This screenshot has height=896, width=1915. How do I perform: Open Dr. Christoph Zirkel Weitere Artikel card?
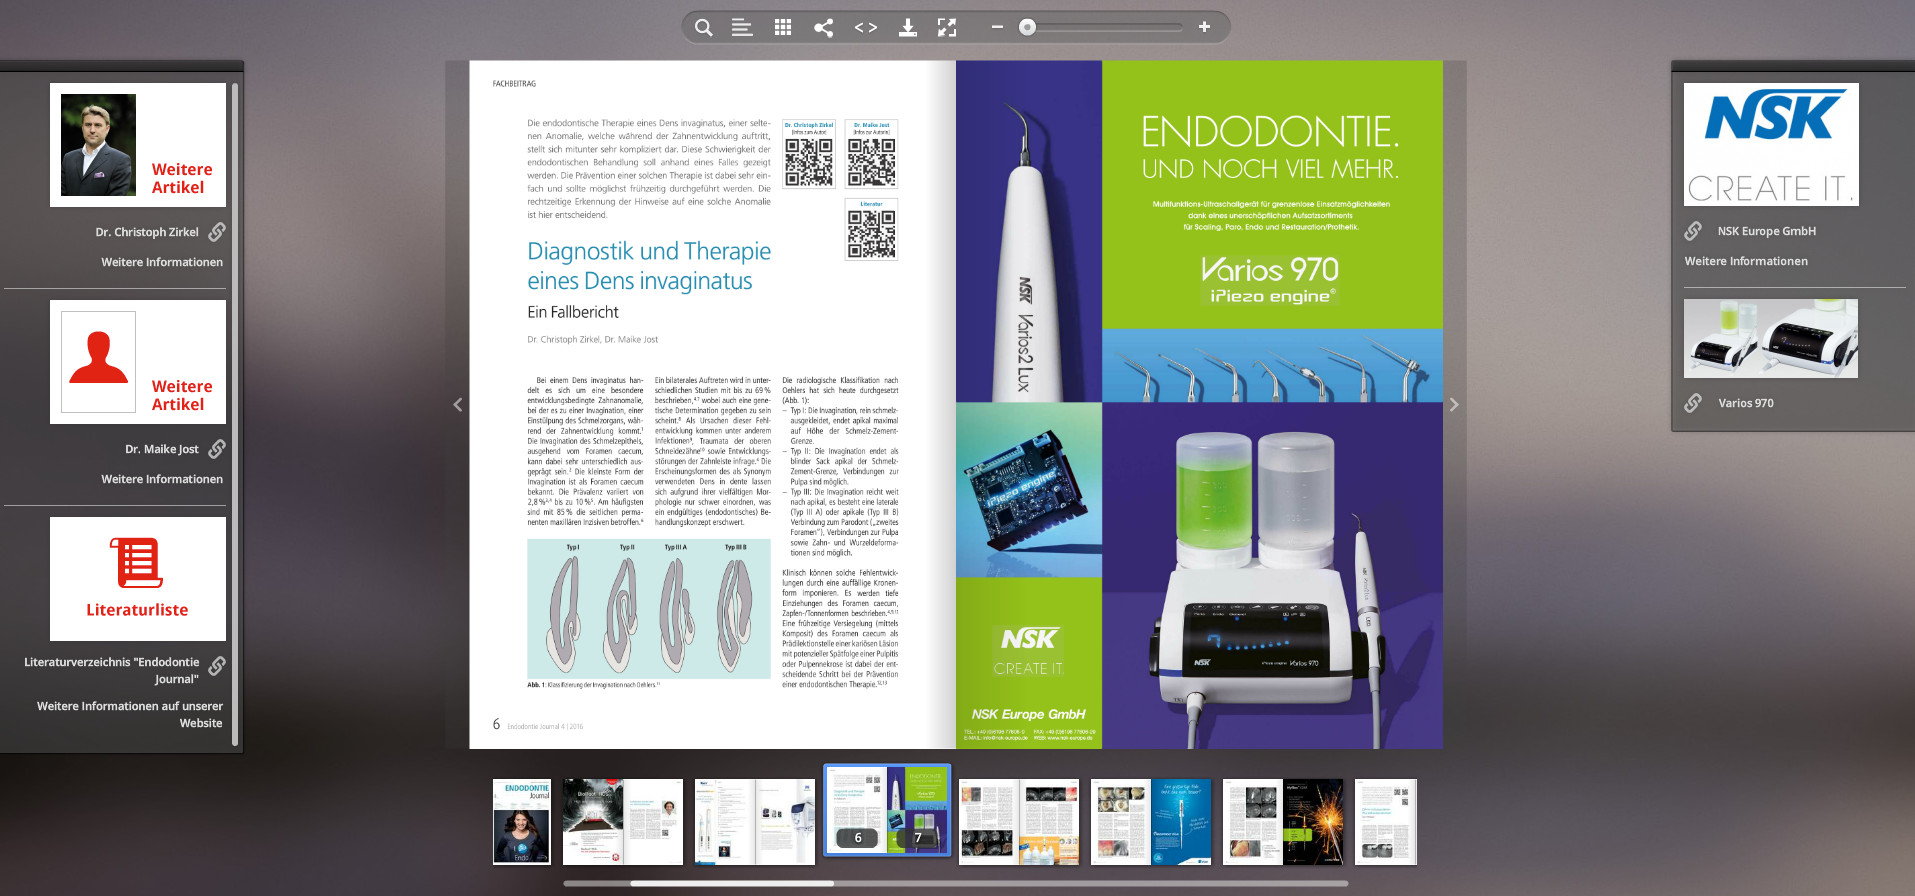138,145
